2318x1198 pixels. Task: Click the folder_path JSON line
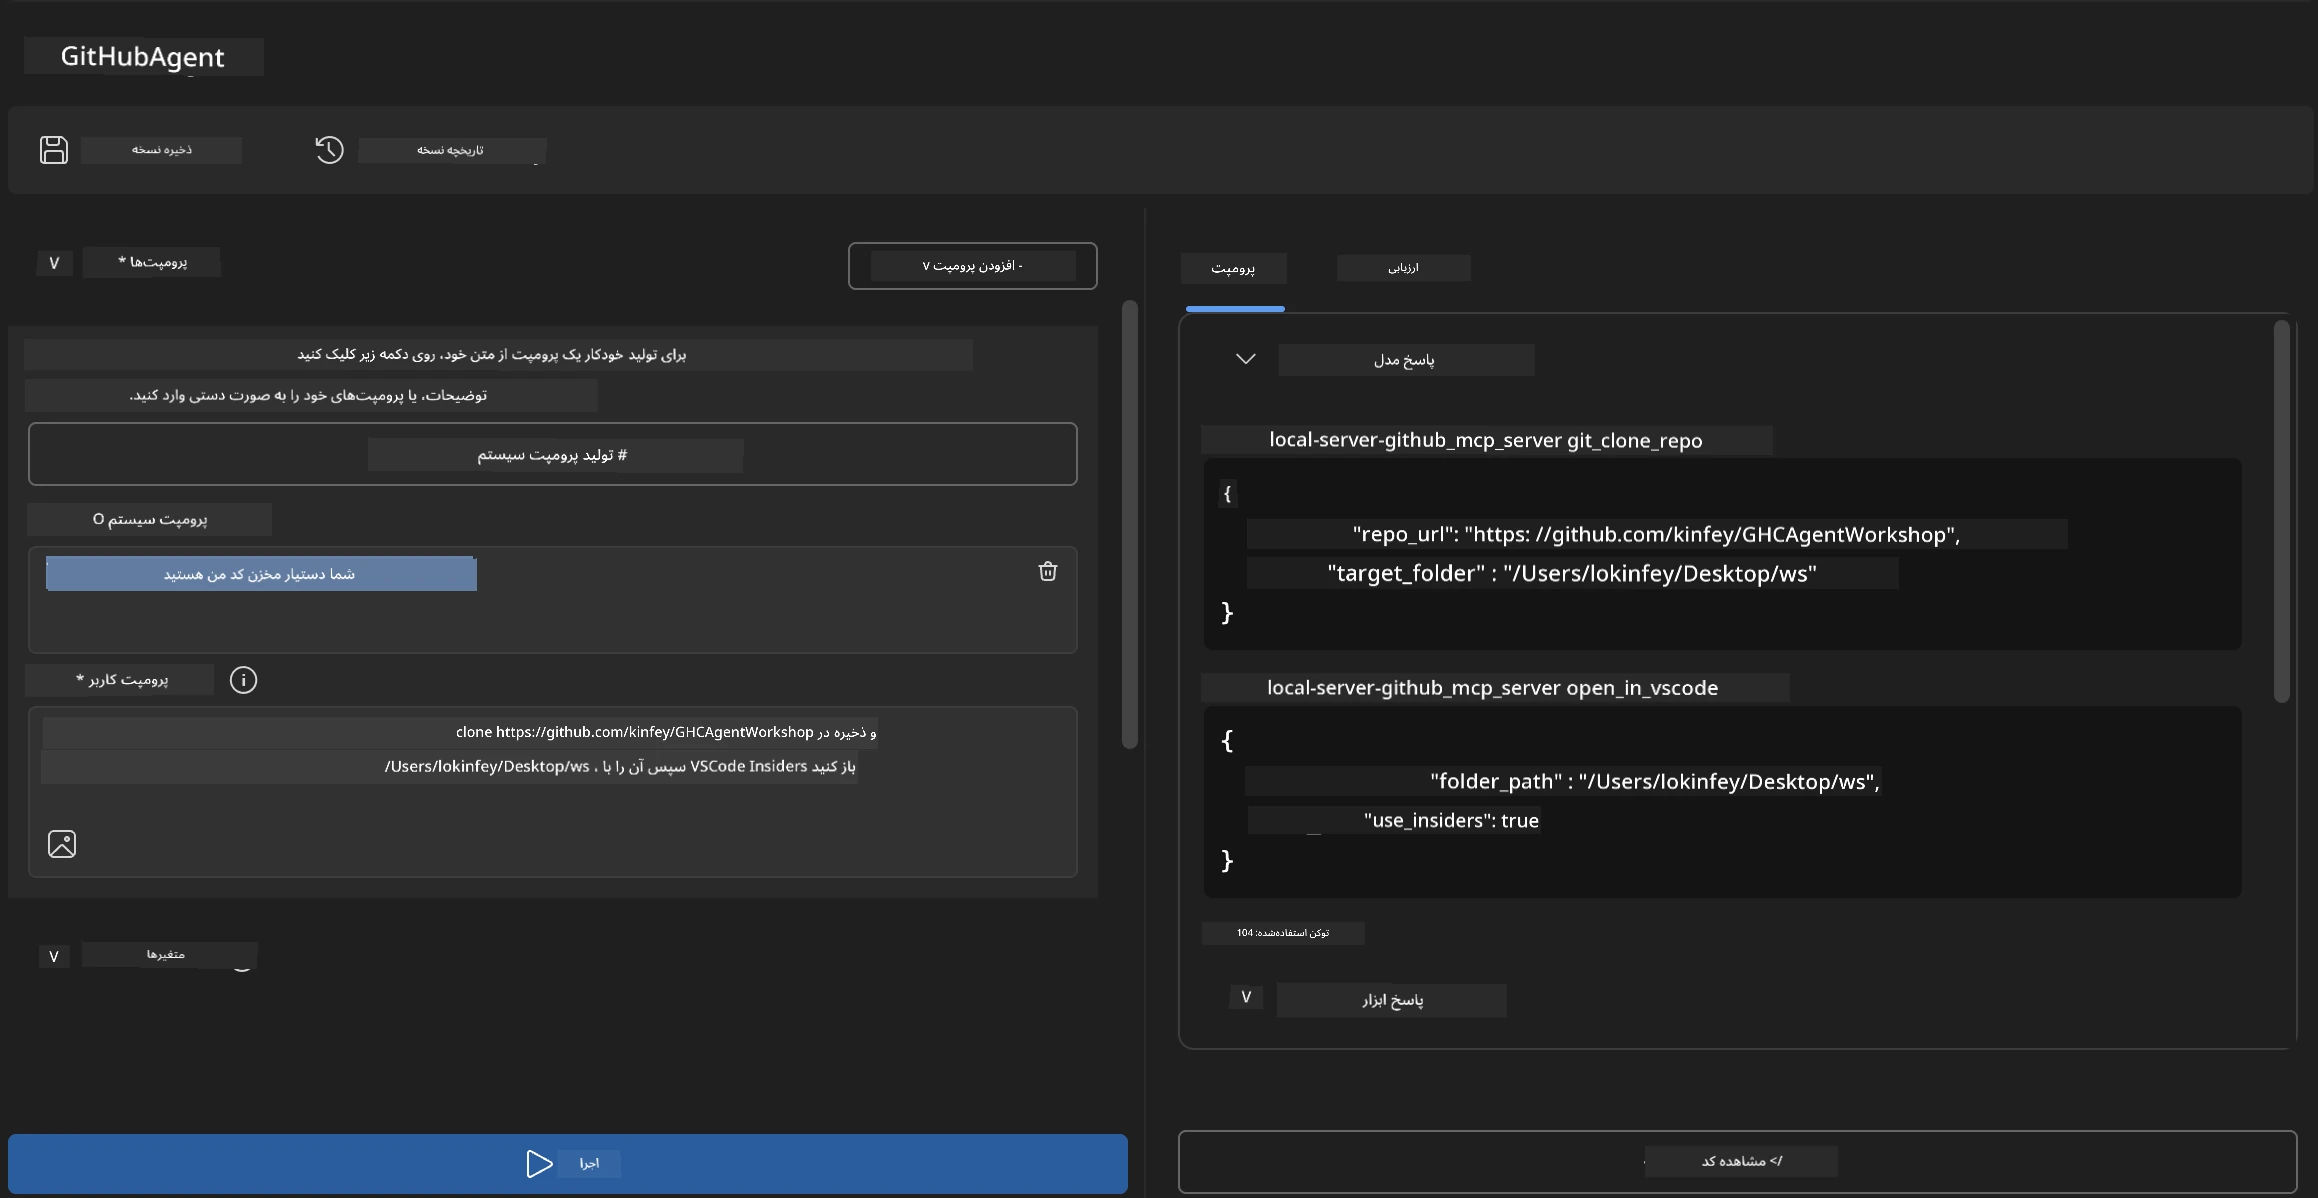[x=1654, y=781]
